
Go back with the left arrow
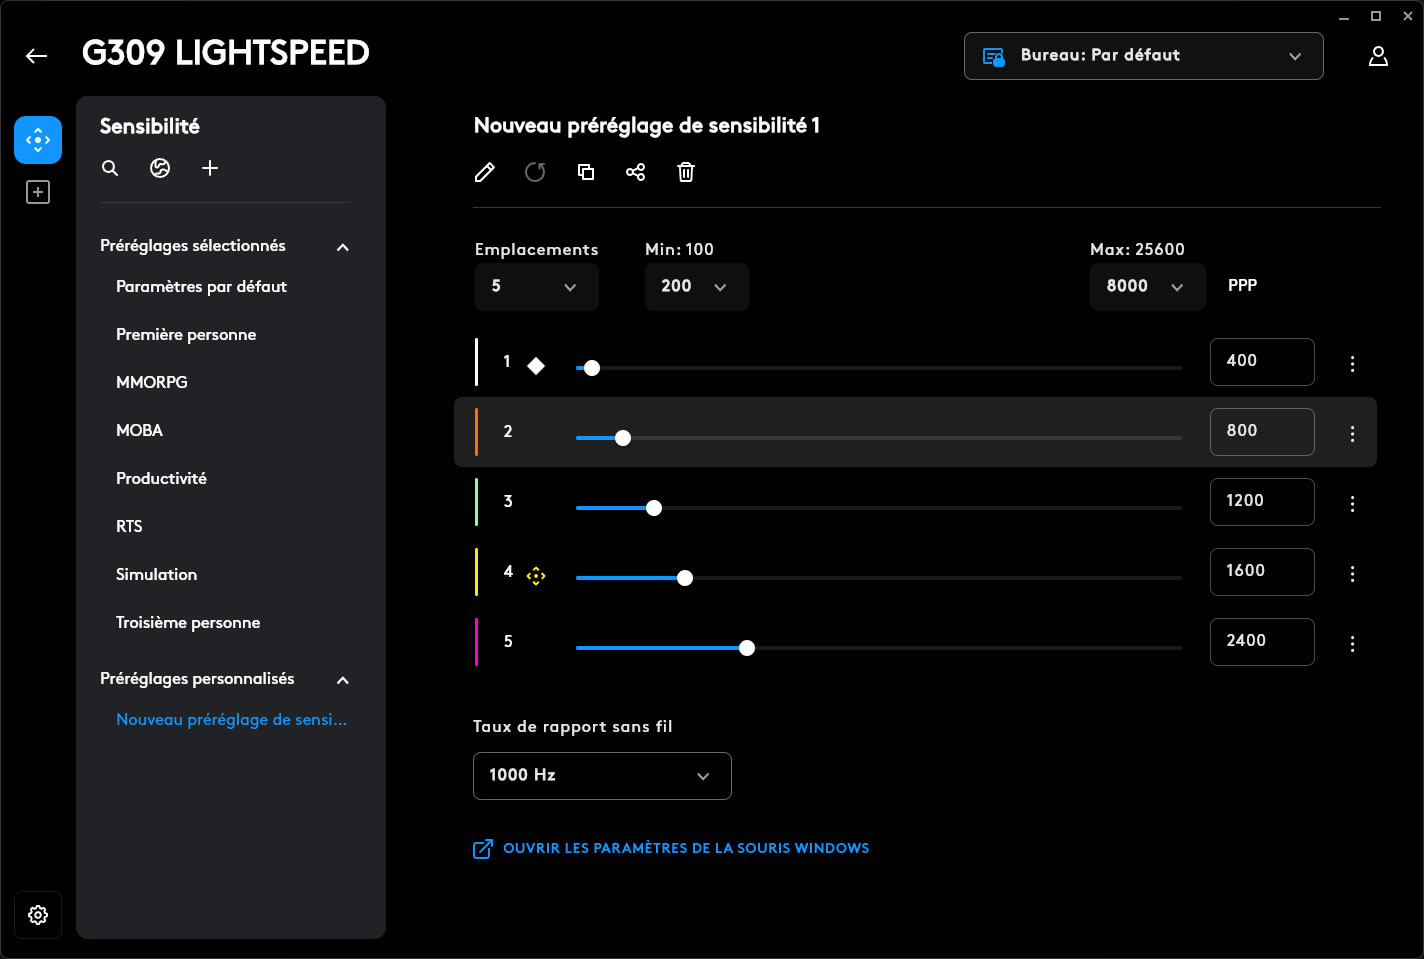point(37,56)
